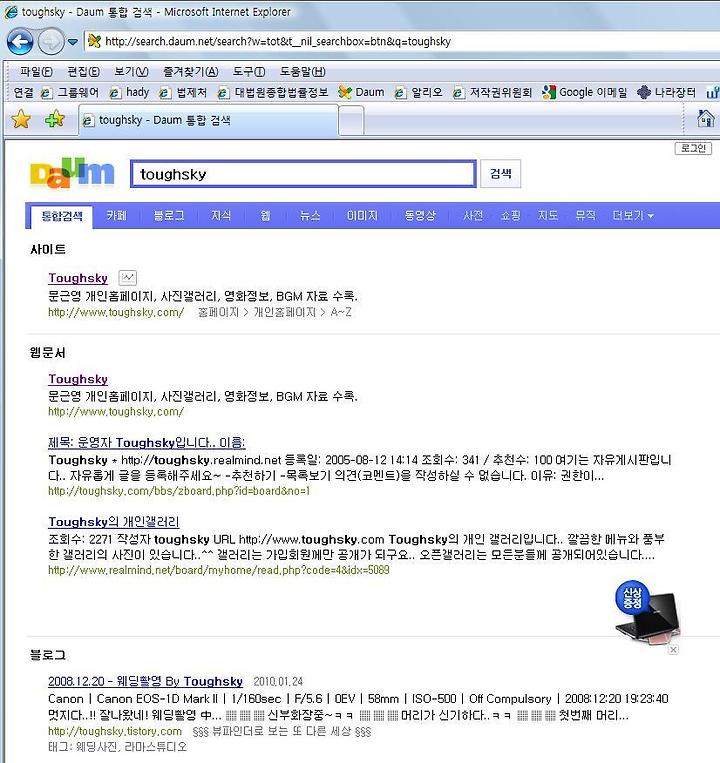Open the 즐겨찾기(A) menu
Image resolution: width=720 pixels, height=763 pixels.
pyautogui.click(x=191, y=72)
